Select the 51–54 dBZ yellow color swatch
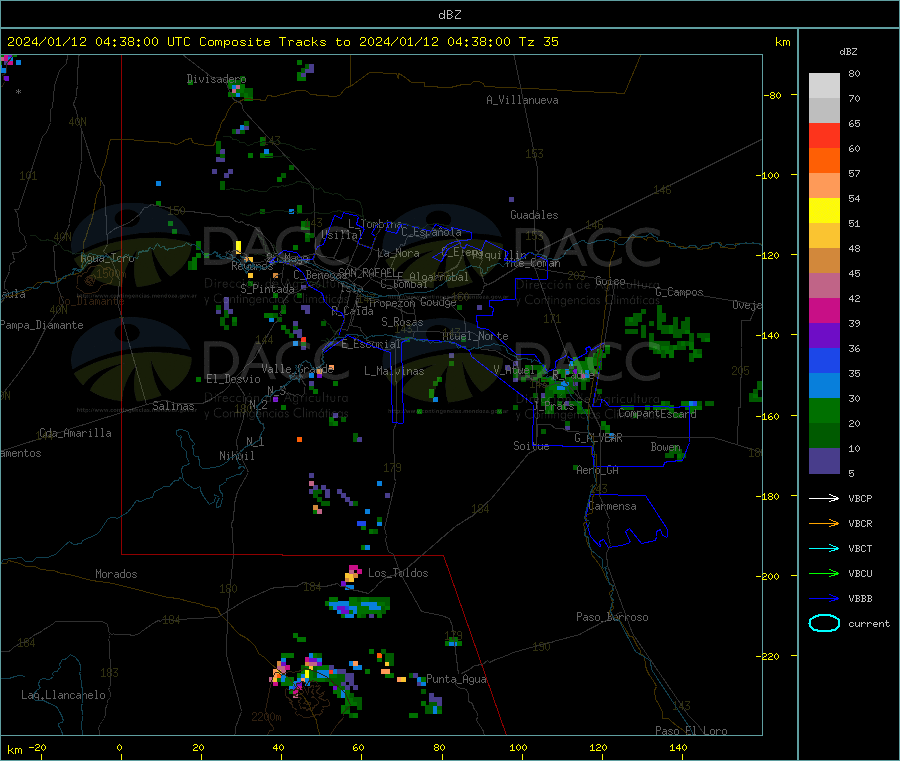The image size is (900, 761). (824, 211)
